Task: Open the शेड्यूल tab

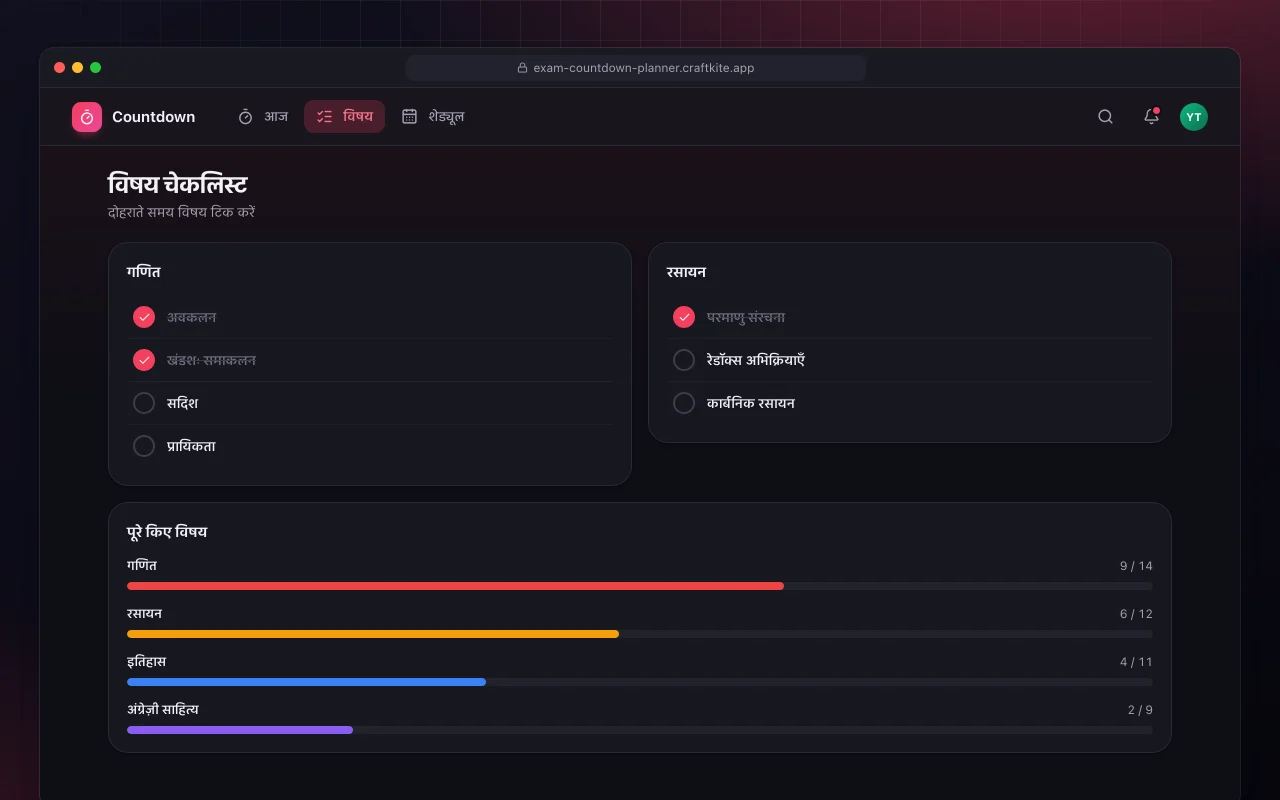Action: (x=432, y=117)
